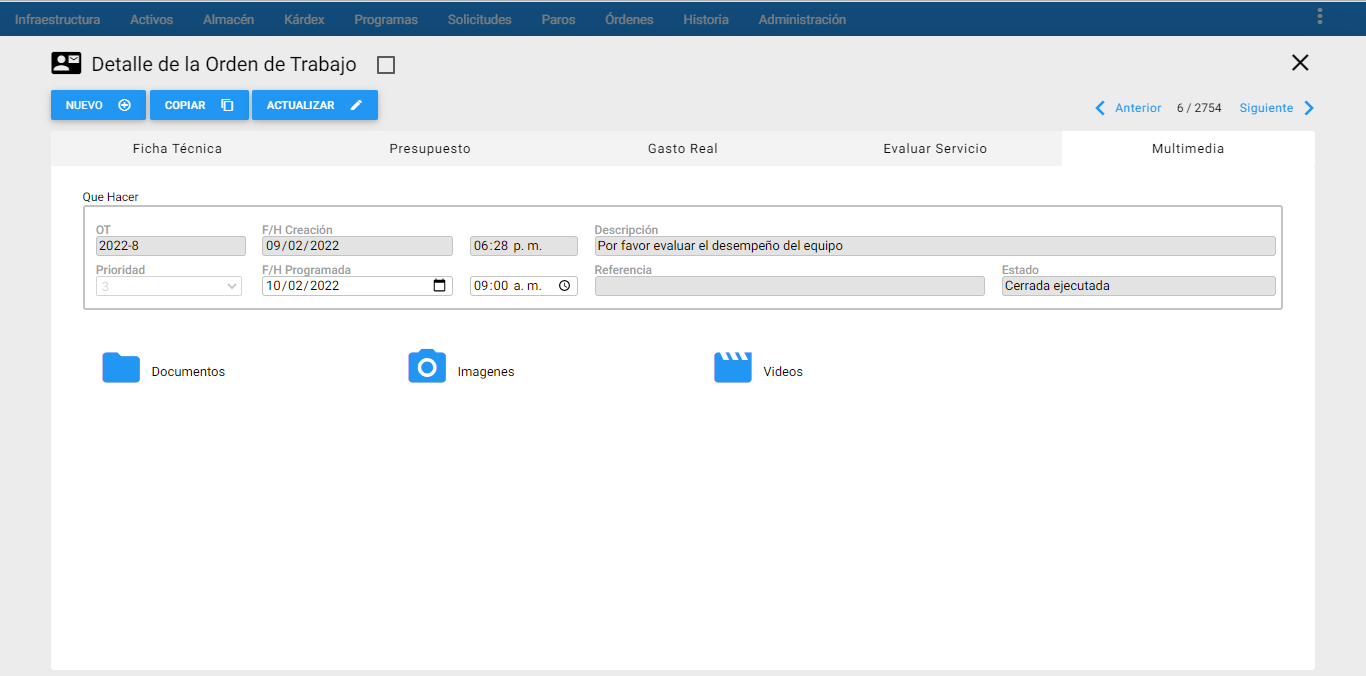Switch to the Ficha Técnica tab

coord(177,148)
